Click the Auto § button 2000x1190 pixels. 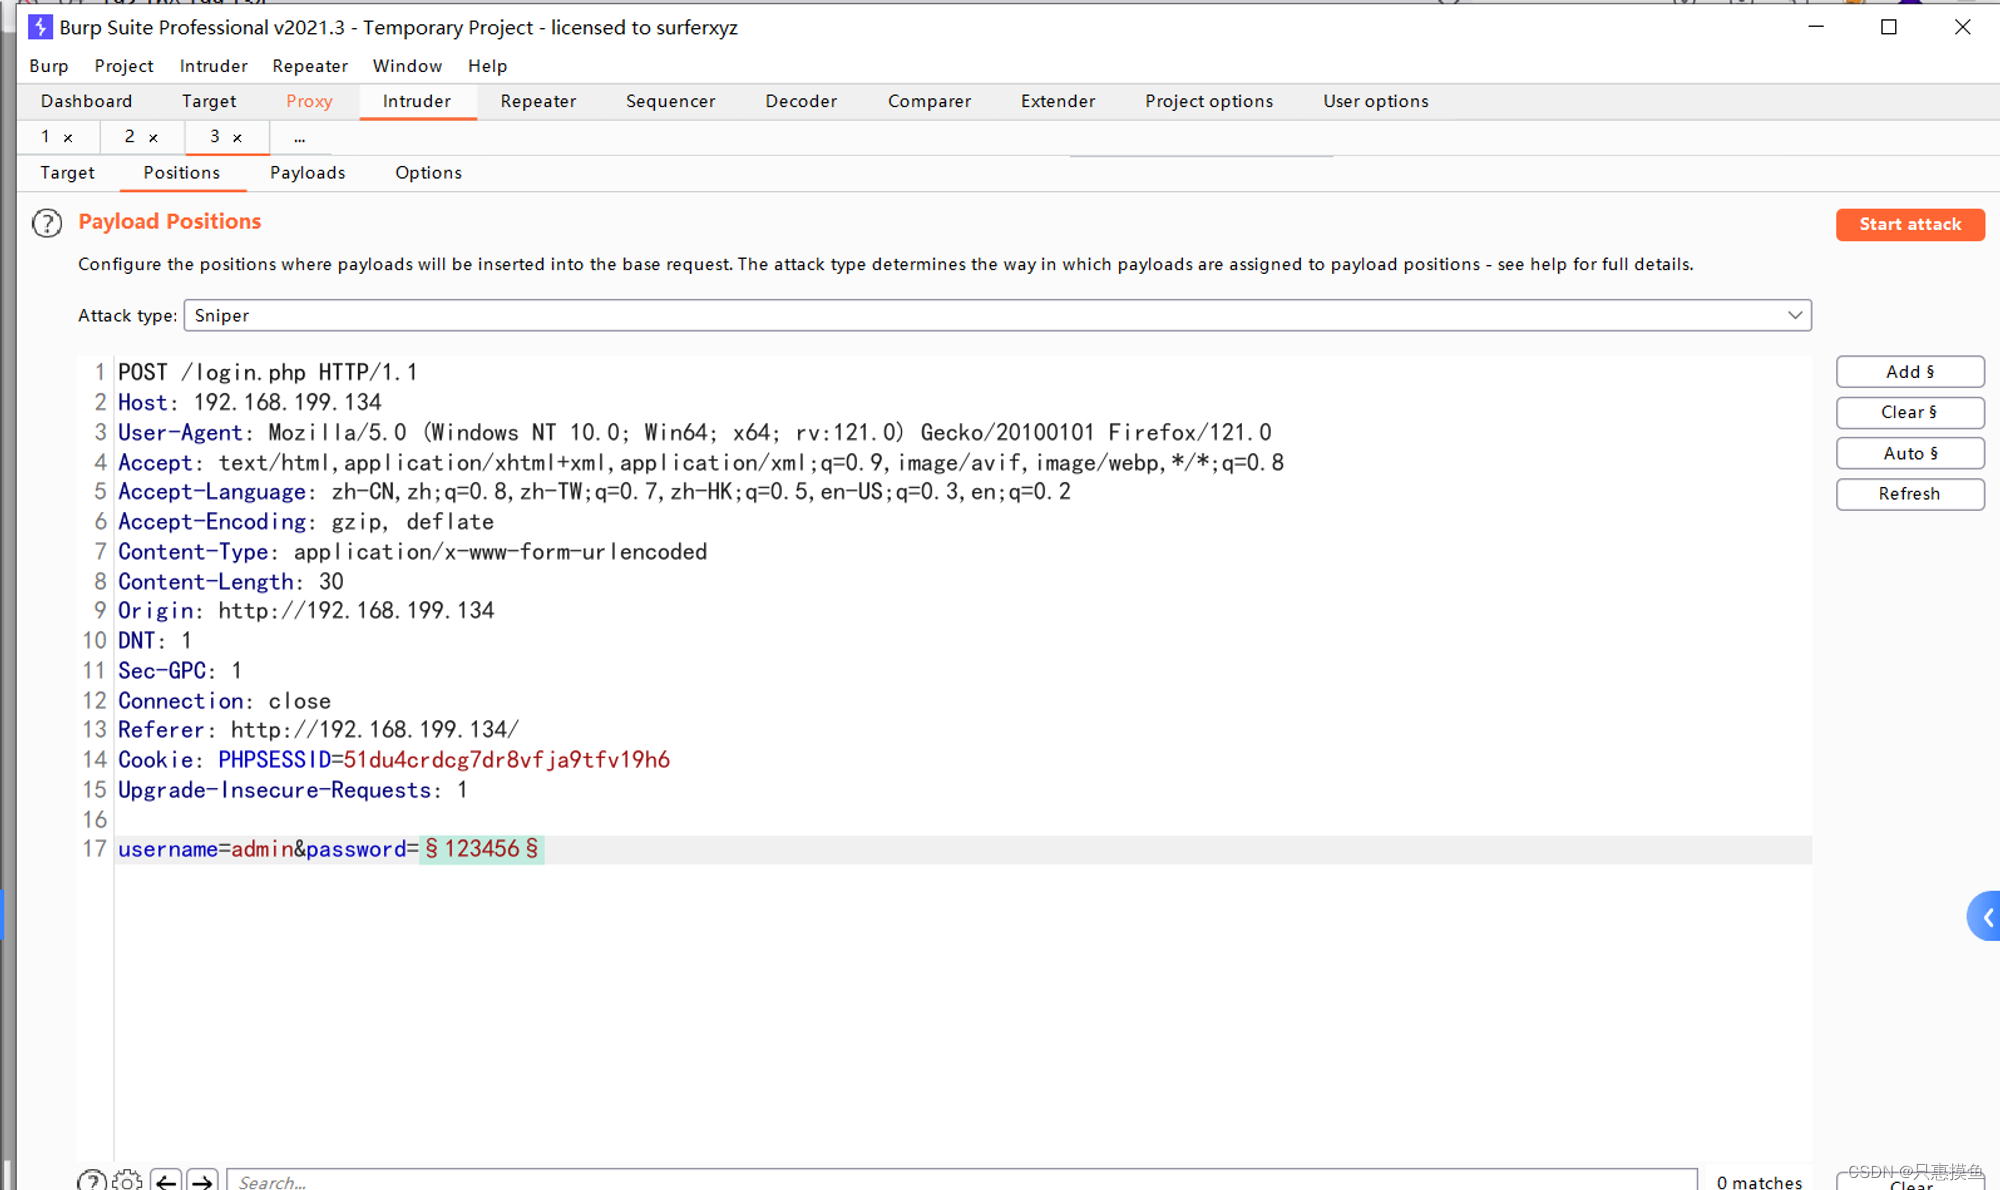[x=1909, y=453]
